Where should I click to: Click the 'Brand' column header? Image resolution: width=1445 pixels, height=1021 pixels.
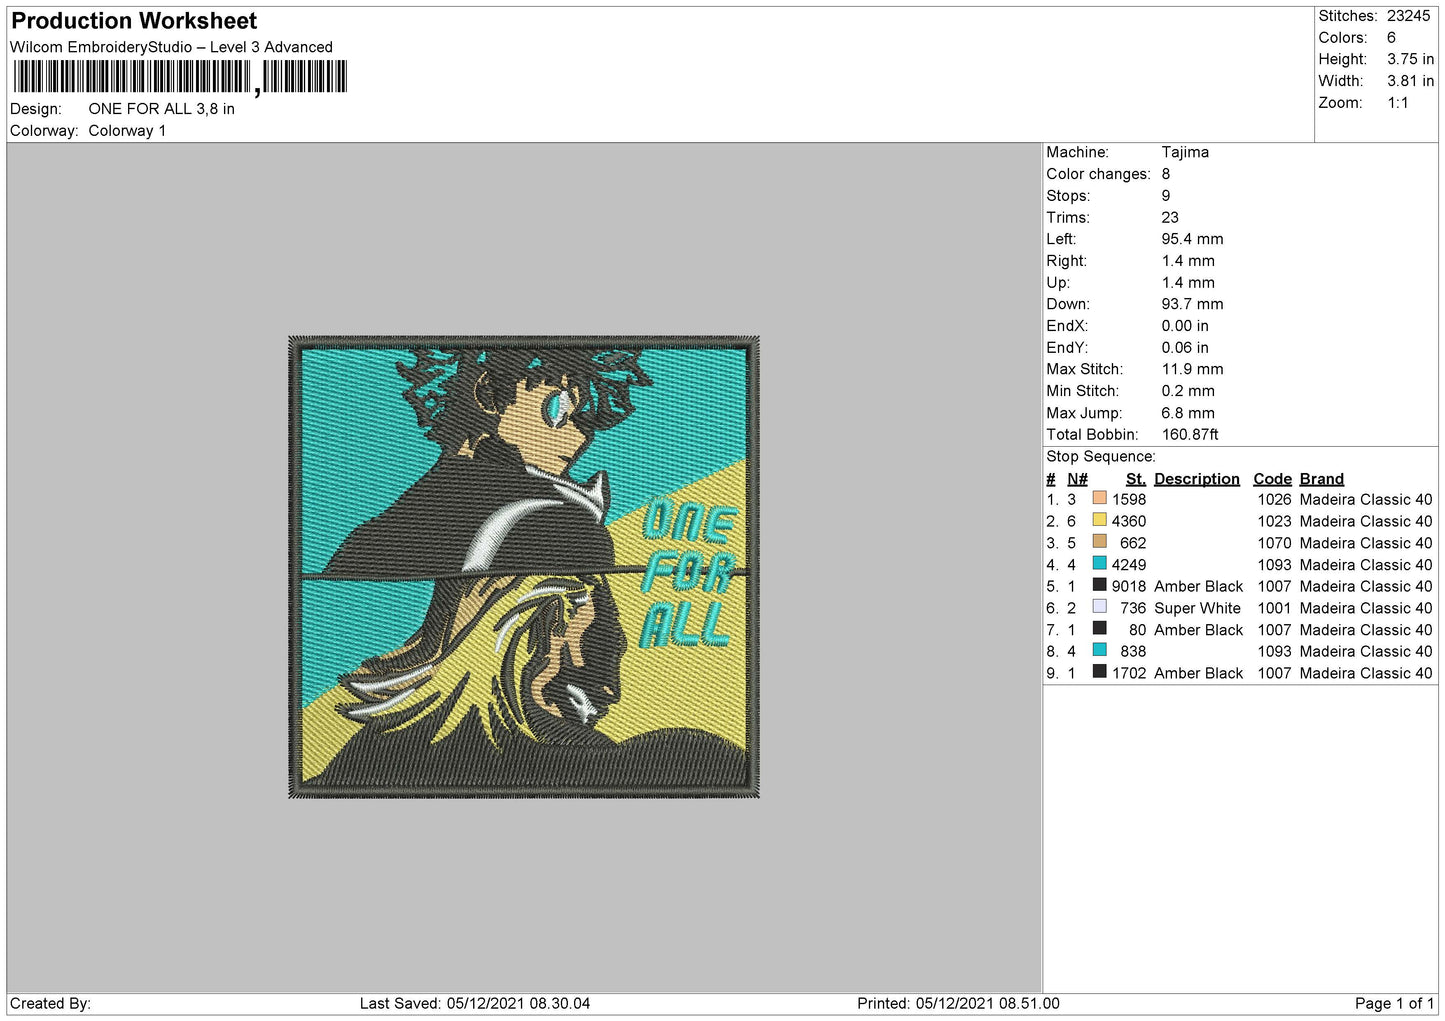(x=1322, y=479)
